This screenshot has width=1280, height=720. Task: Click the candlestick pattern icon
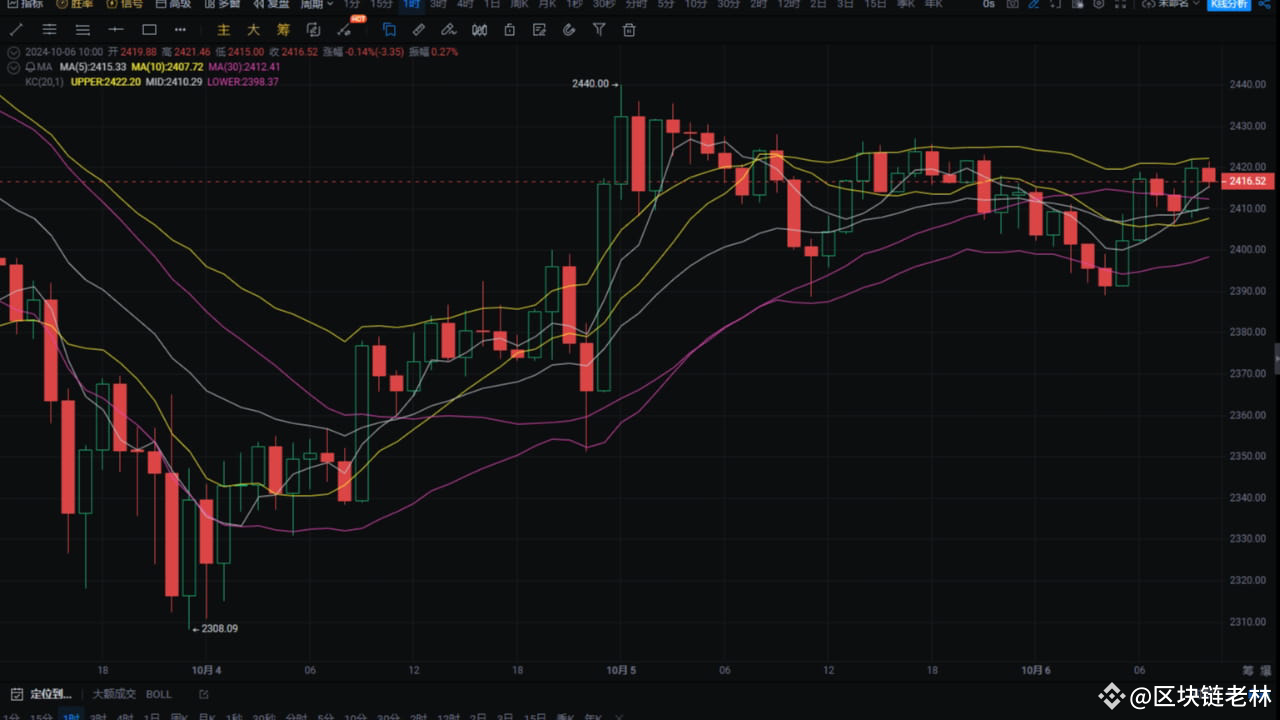pyautogui.click(x=479, y=30)
